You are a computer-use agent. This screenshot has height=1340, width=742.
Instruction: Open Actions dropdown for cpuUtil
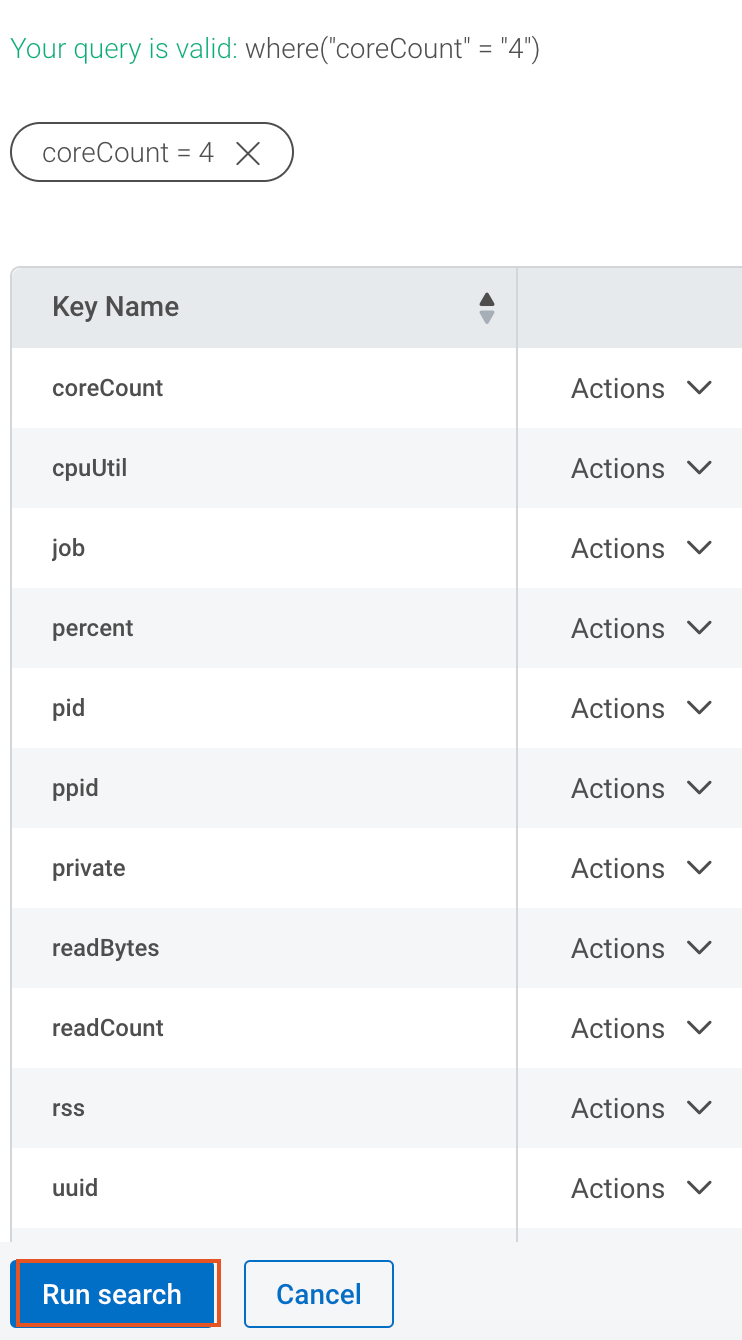[x=641, y=468]
